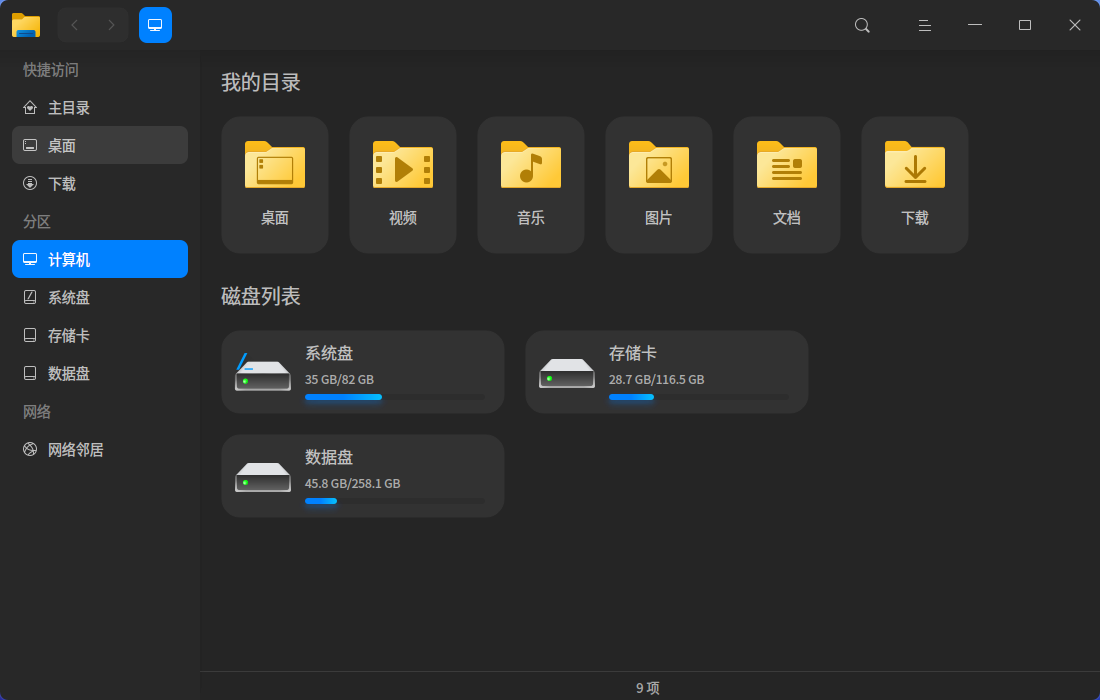Open 下载 in the sidebar
The height and width of the screenshot is (700, 1100).
pyautogui.click(x=100, y=184)
